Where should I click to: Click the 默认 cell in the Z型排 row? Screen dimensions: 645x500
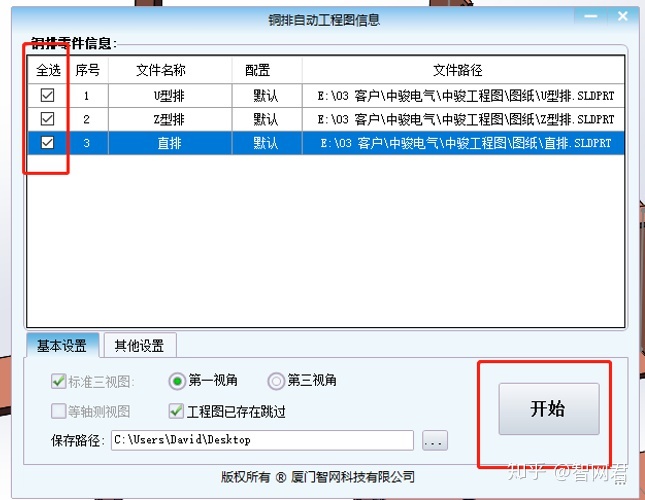pos(267,120)
